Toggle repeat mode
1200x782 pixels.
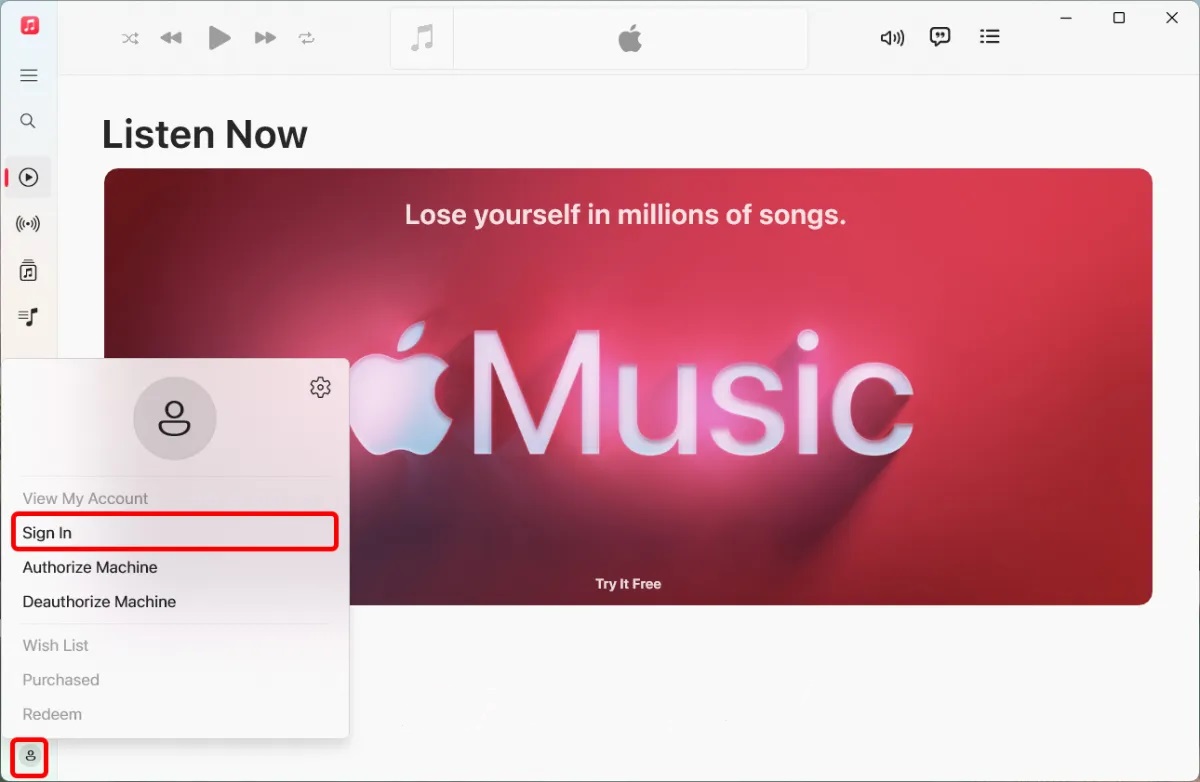point(306,38)
